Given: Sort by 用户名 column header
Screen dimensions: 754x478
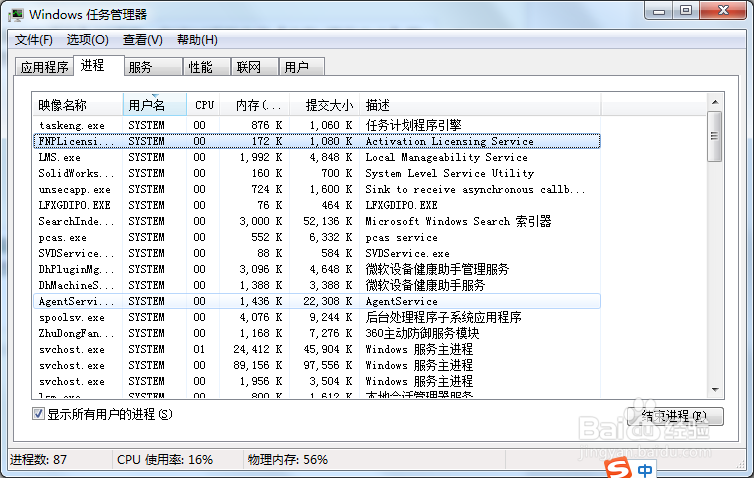Looking at the screenshot, I should click(x=155, y=105).
